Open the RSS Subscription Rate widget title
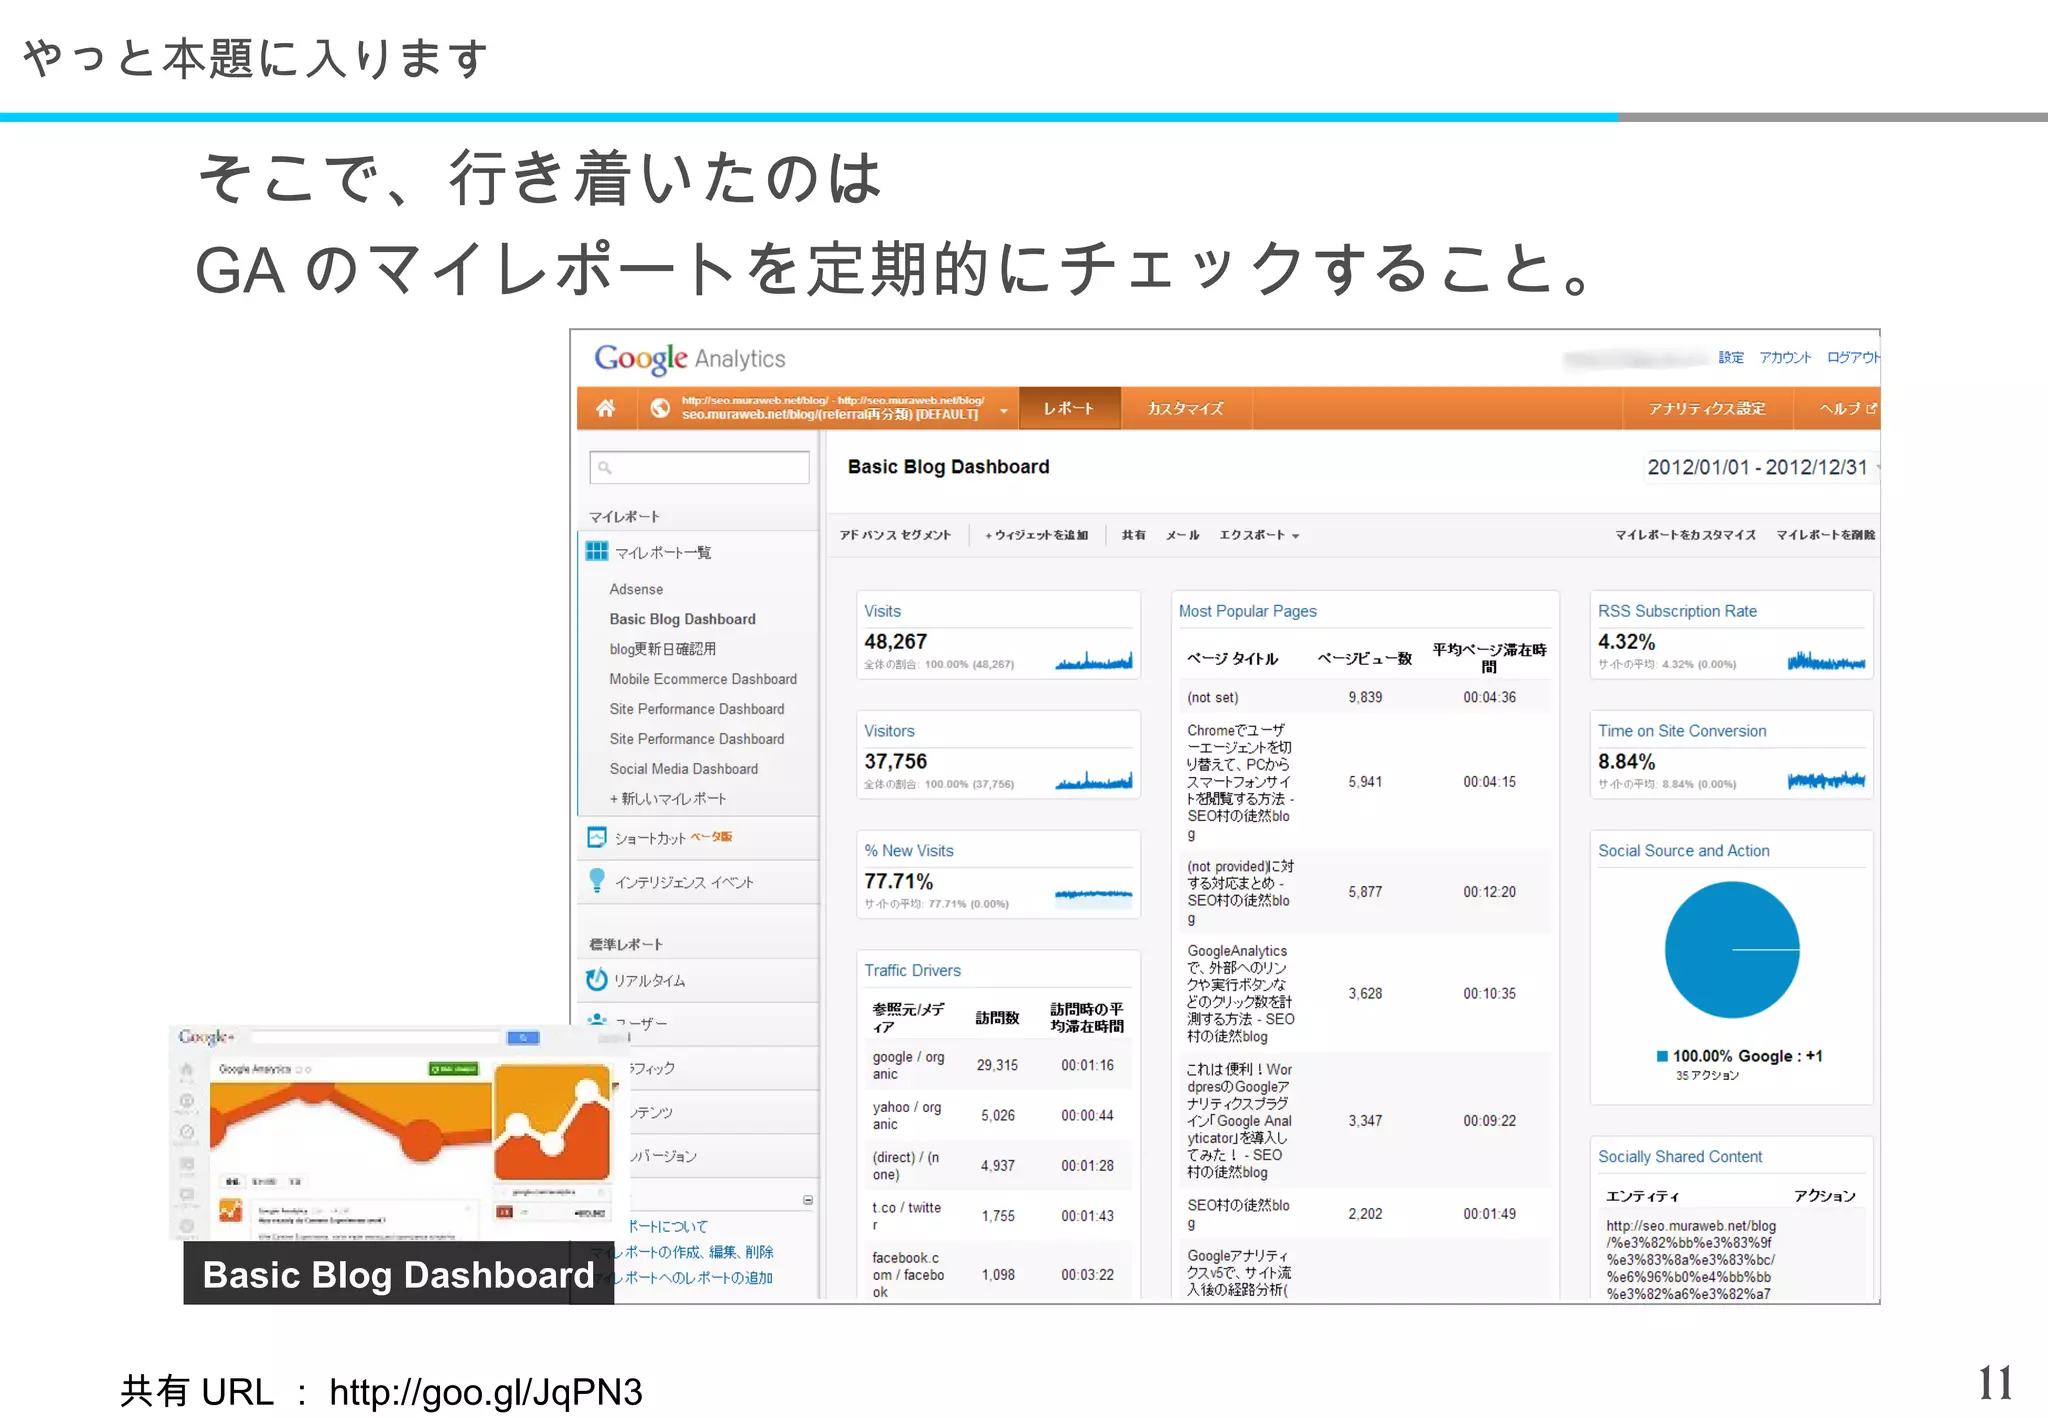 (1677, 611)
